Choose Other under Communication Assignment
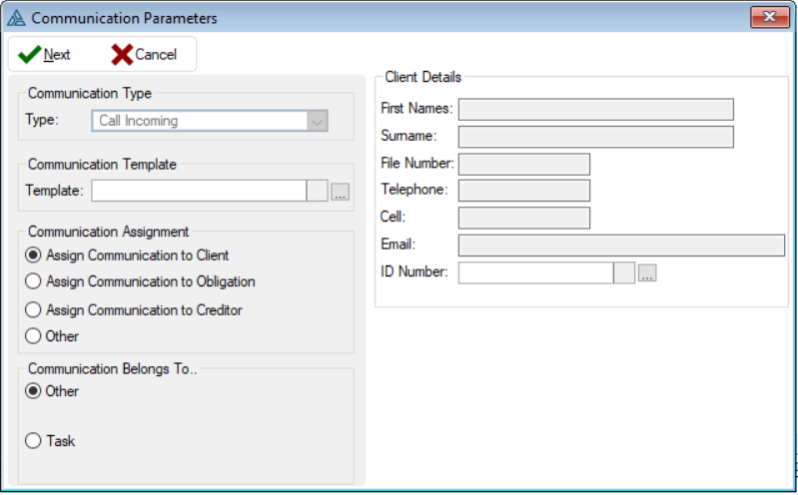The height and width of the screenshot is (495, 798). [34, 336]
